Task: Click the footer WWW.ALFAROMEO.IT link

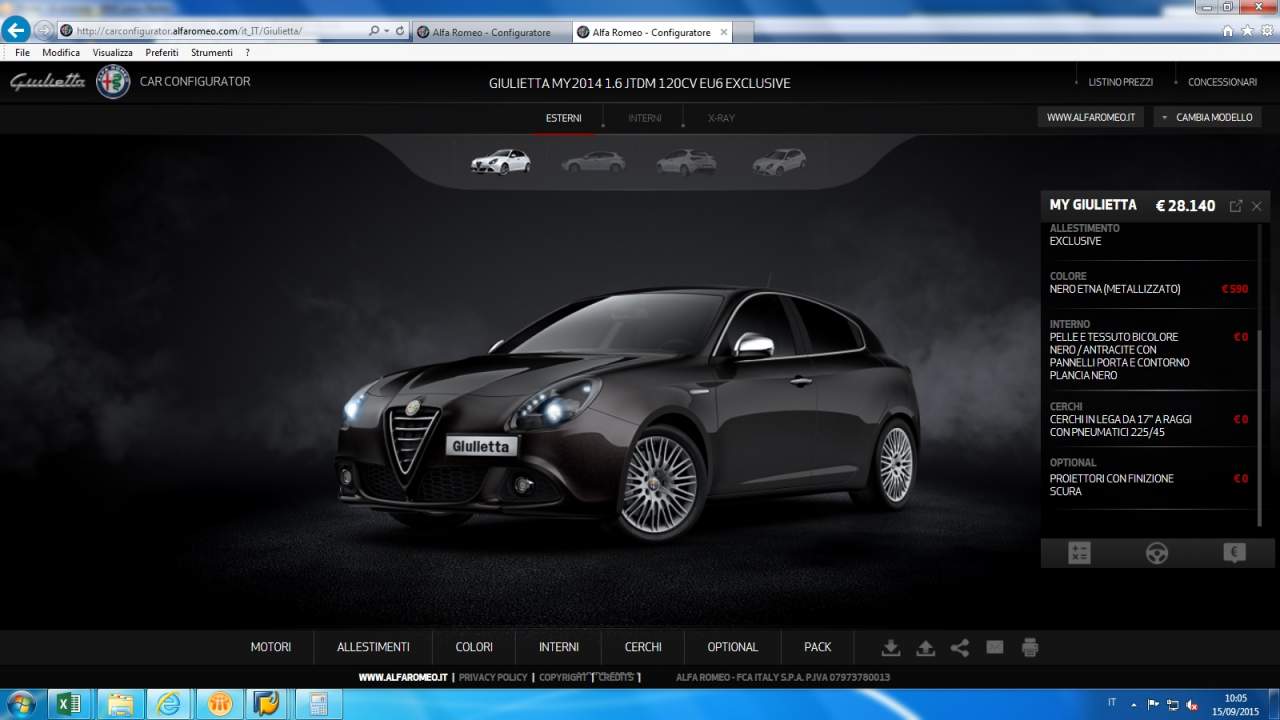Action: point(403,677)
